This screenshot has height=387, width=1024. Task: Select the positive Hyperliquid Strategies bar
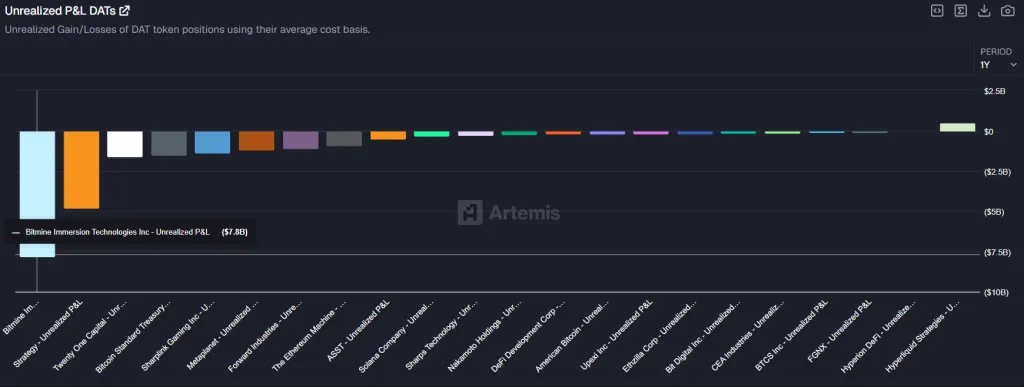[957, 127]
